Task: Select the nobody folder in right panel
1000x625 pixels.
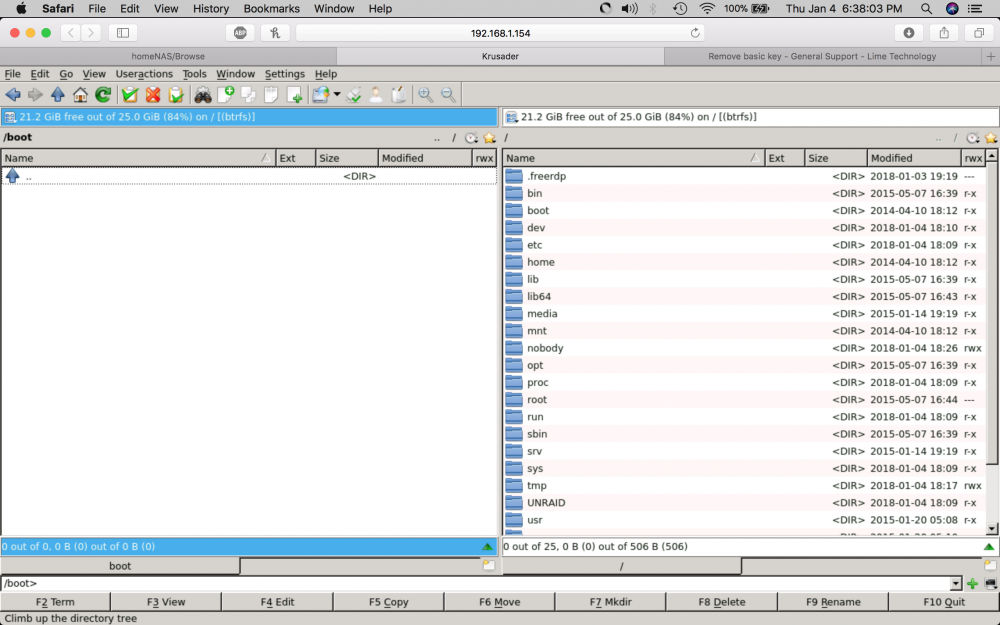Action: pyautogui.click(x=744, y=348)
